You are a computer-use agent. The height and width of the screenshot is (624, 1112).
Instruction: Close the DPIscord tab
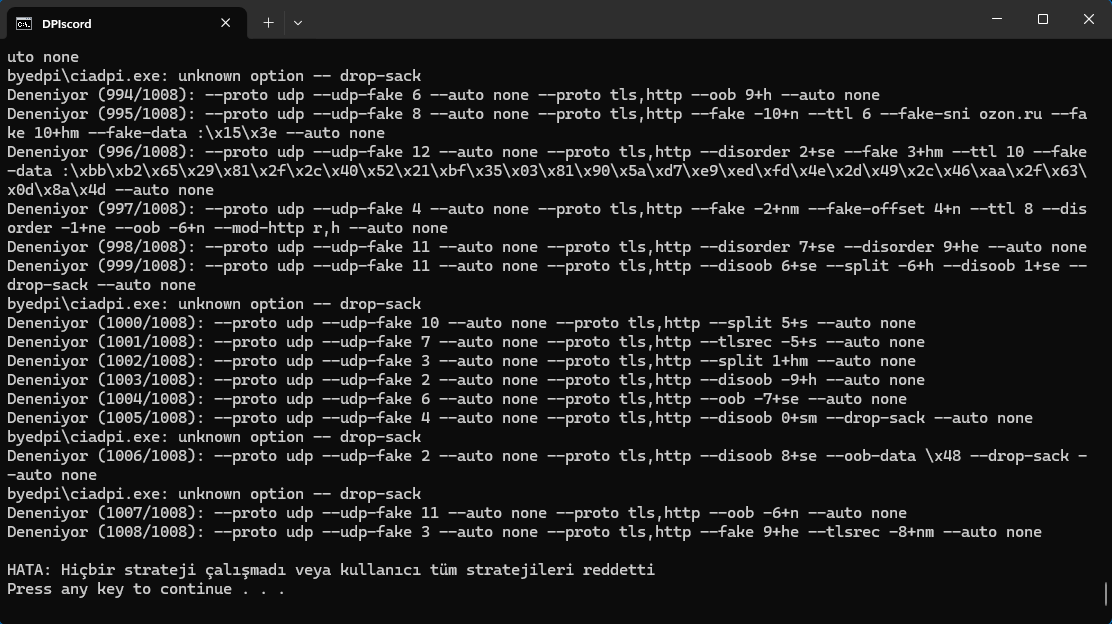coord(226,23)
